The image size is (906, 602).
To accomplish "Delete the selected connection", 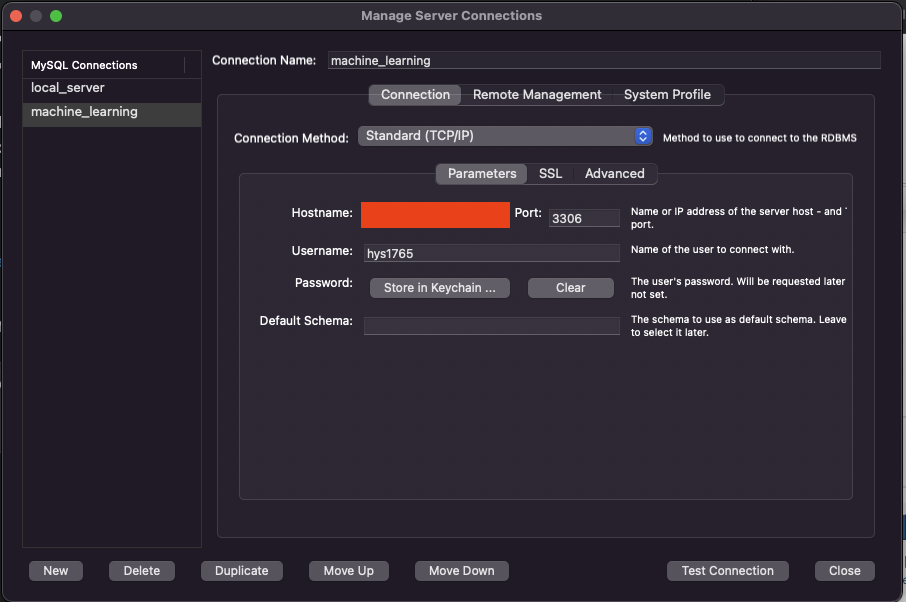I will (x=142, y=571).
